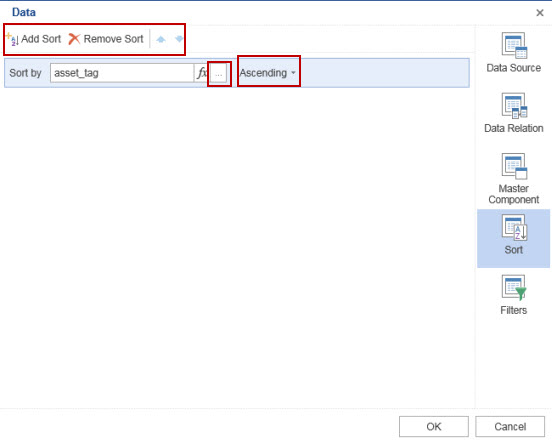Confirm the dialog with the OK button
The height and width of the screenshot is (442, 552).
(x=434, y=427)
